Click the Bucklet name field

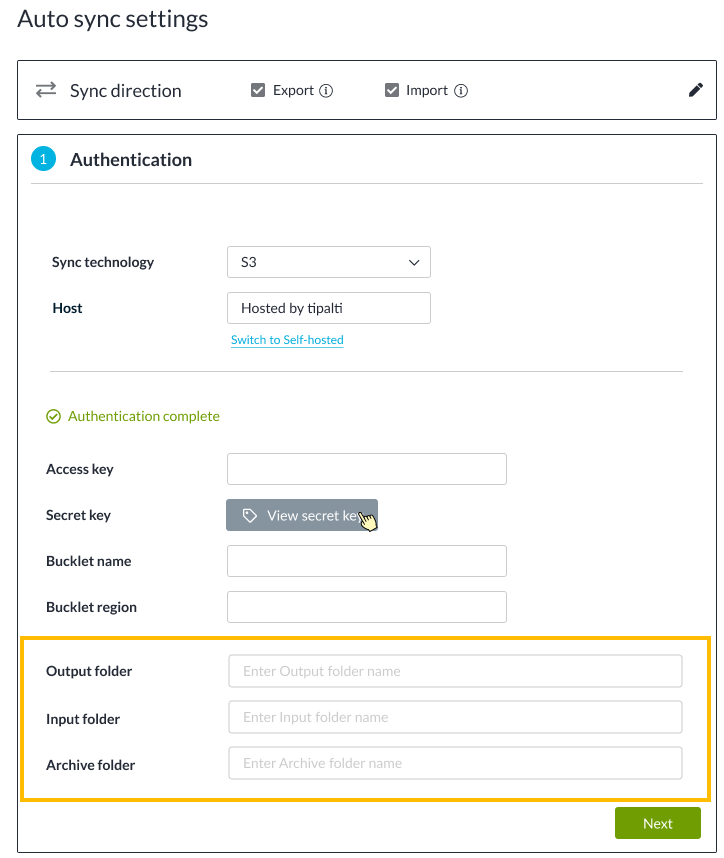pos(367,561)
